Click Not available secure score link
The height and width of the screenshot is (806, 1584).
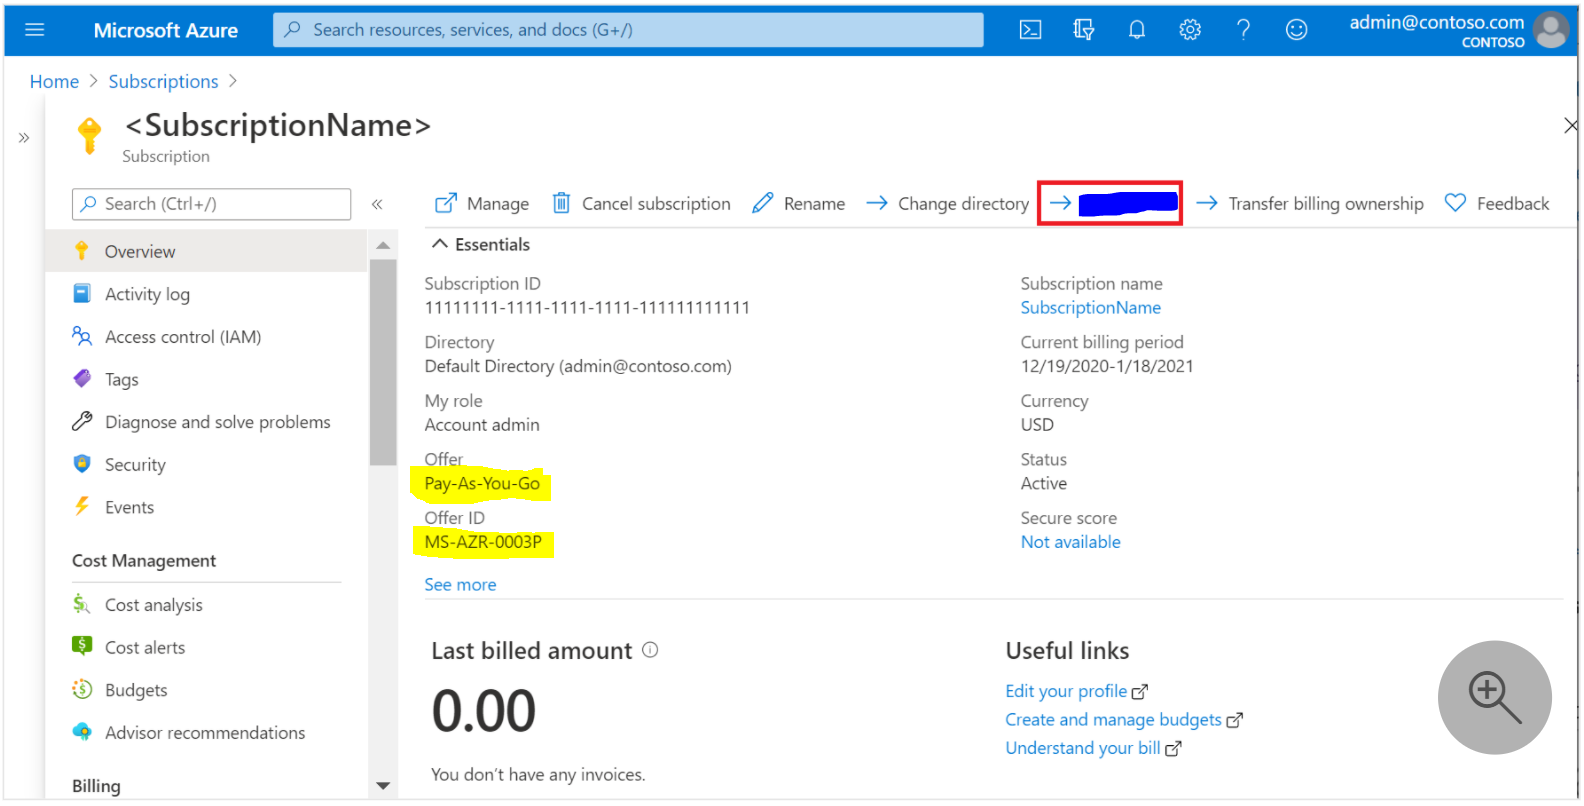[x=1071, y=542]
